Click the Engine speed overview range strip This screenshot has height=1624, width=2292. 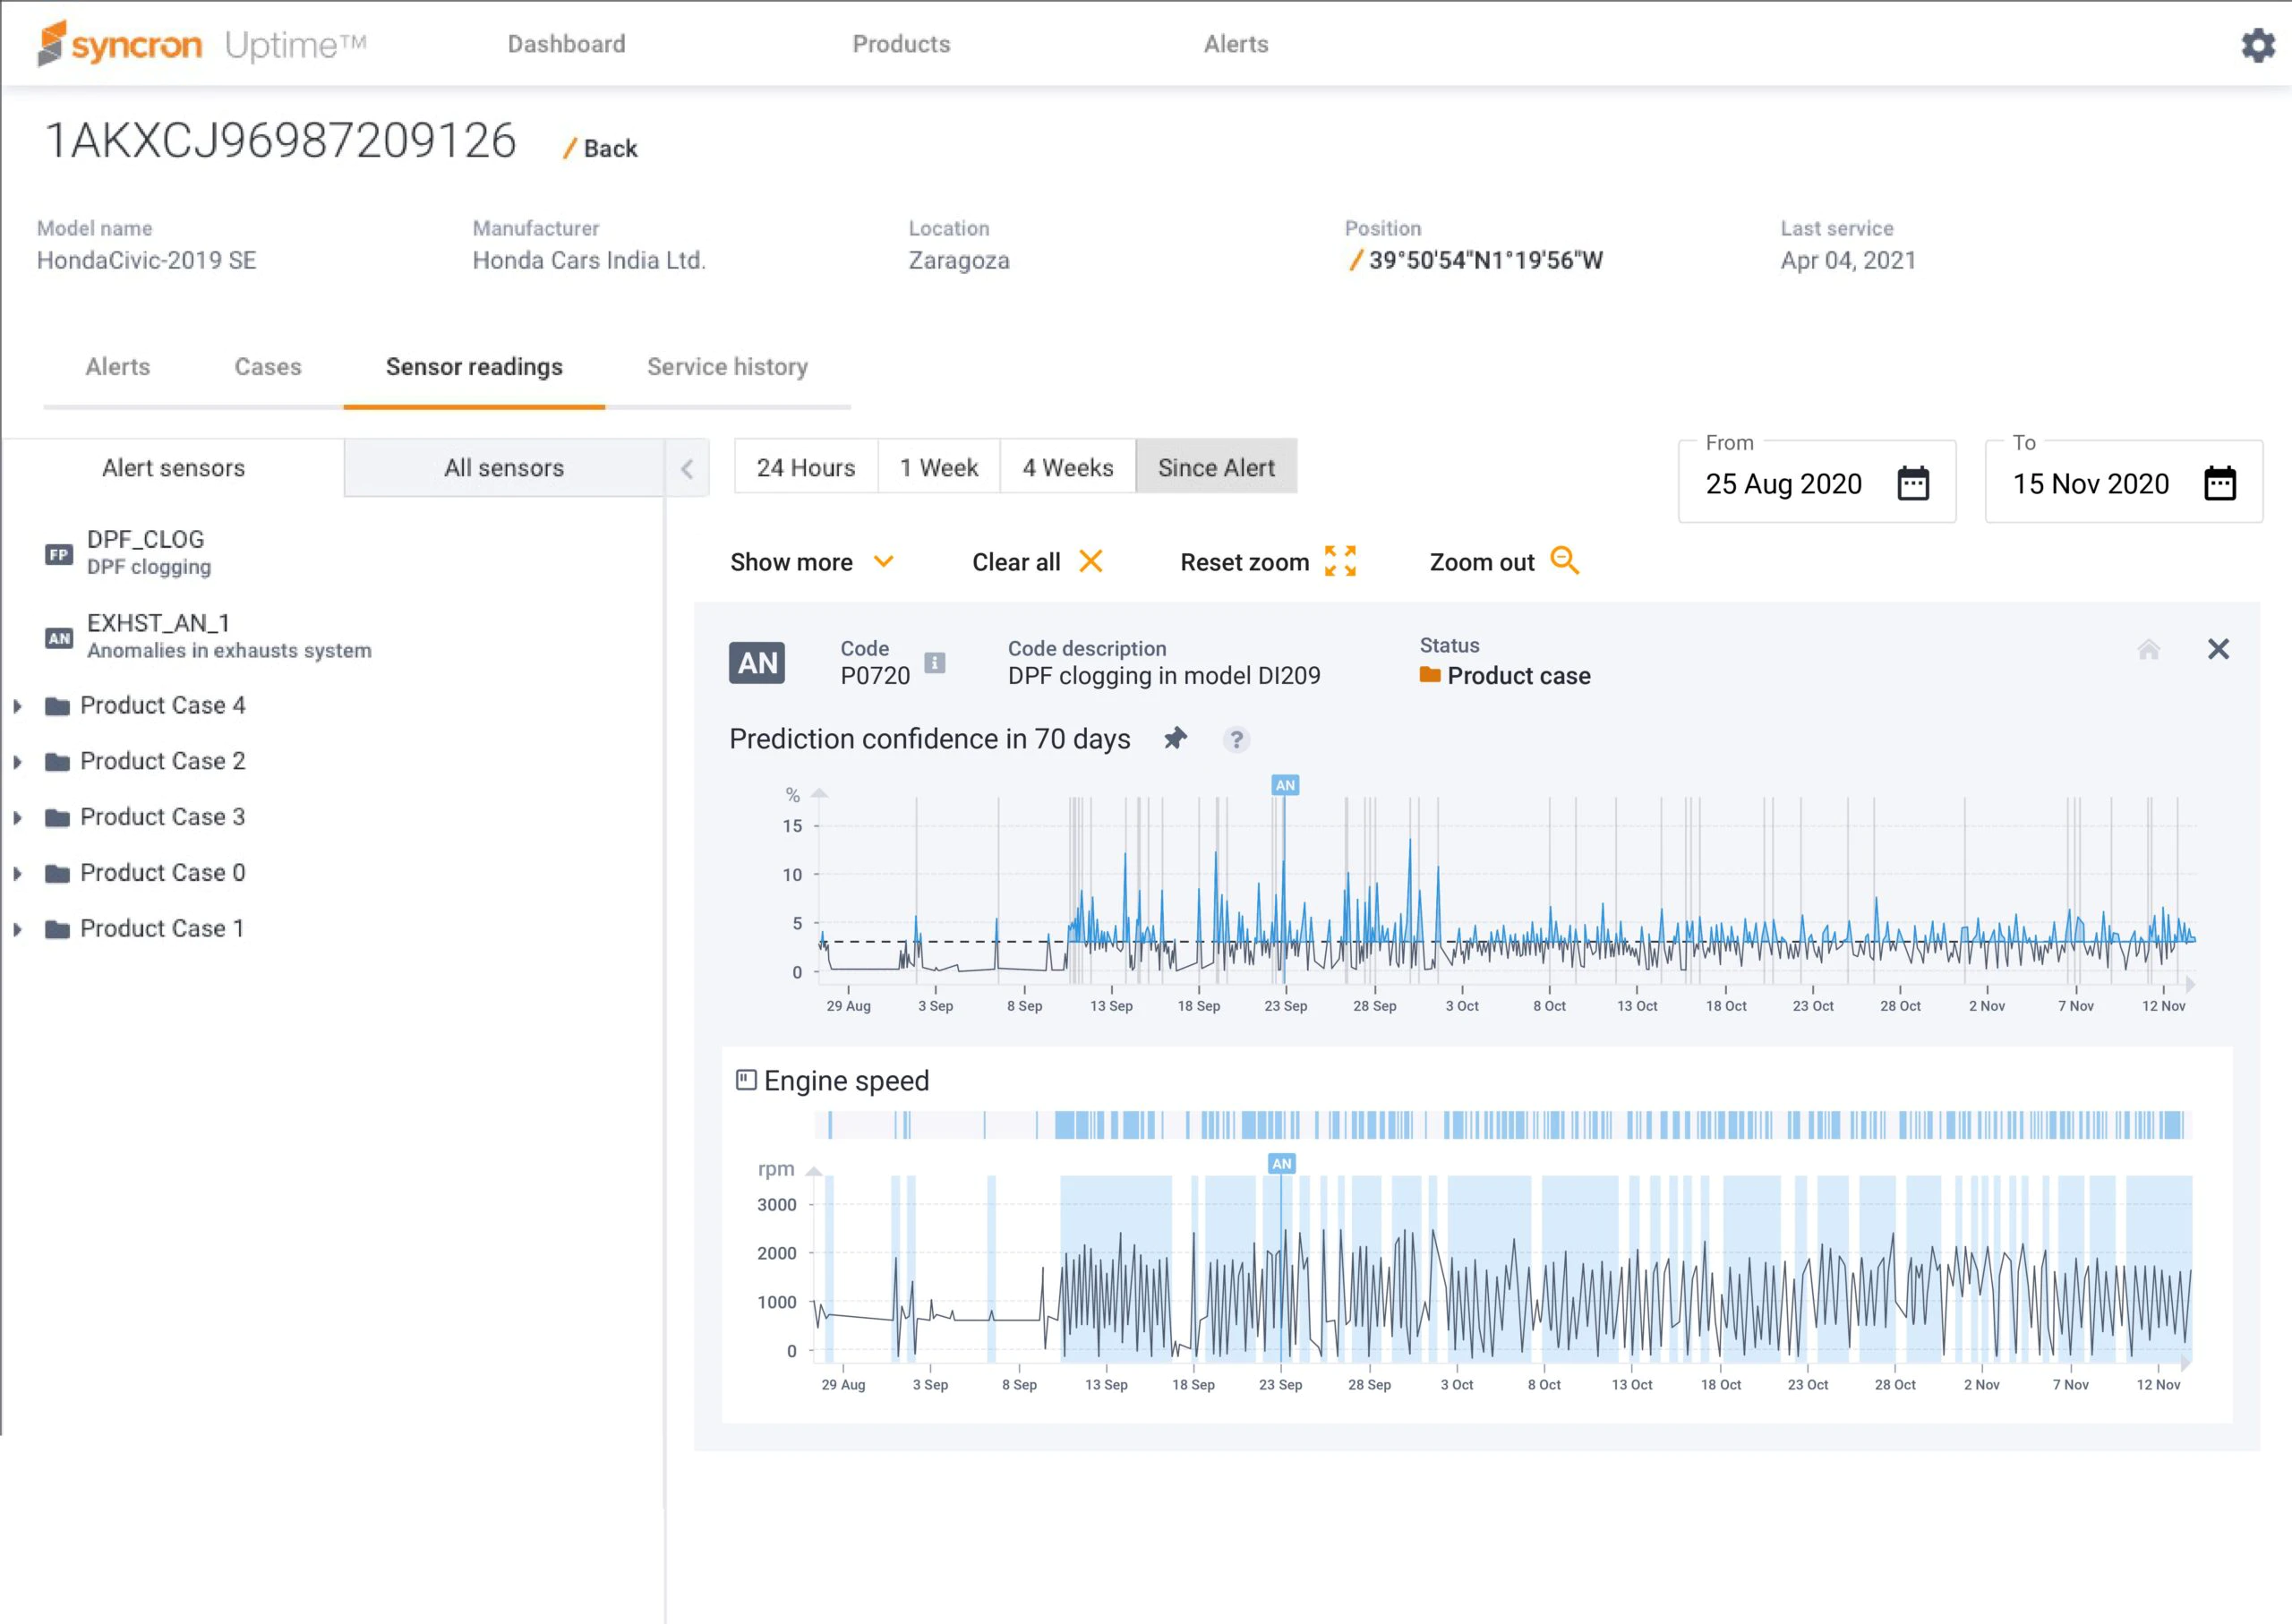click(x=1503, y=1125)
